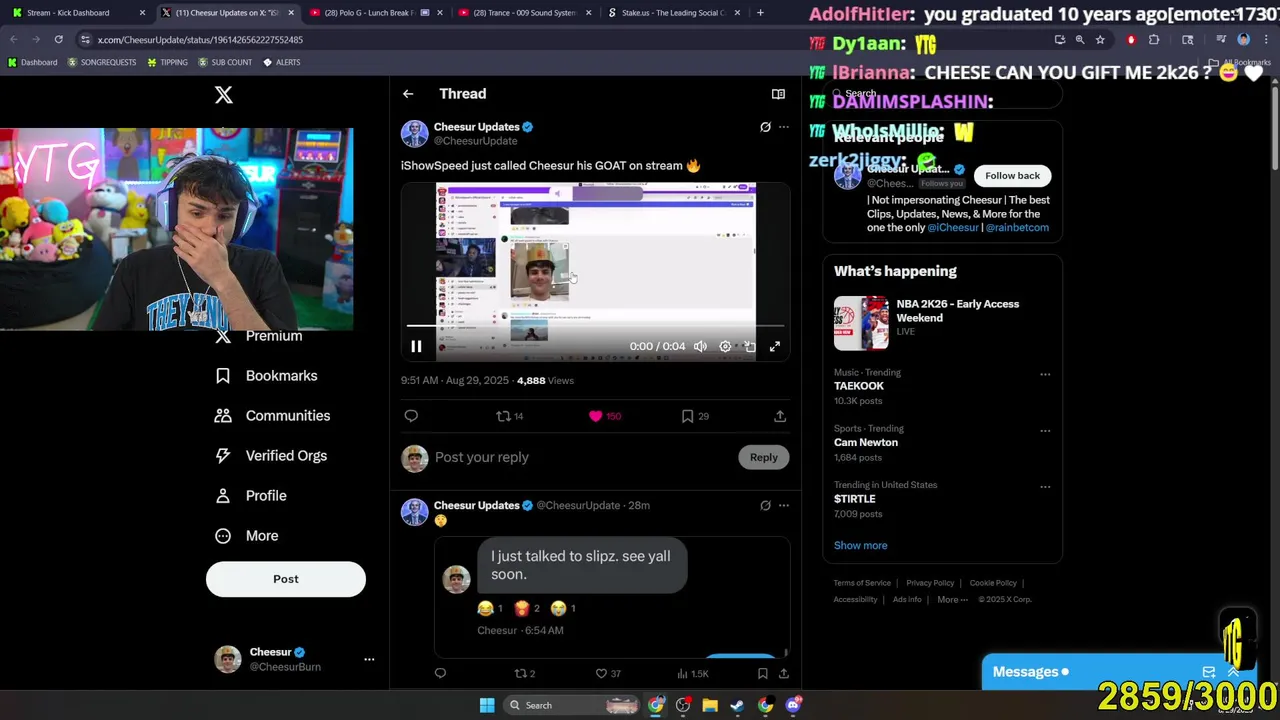The image size is (1280, 720).
Task: Expand video to fullscreen
Action: (775, 346)
